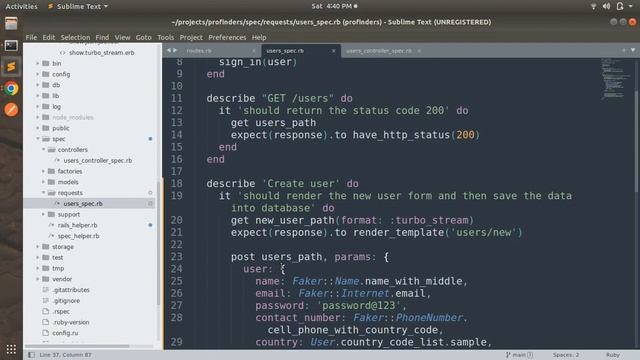The width and height of the screenshot is (640, 360).
Task: Open Google Chrome from the dock
Action: coord(11,88)
